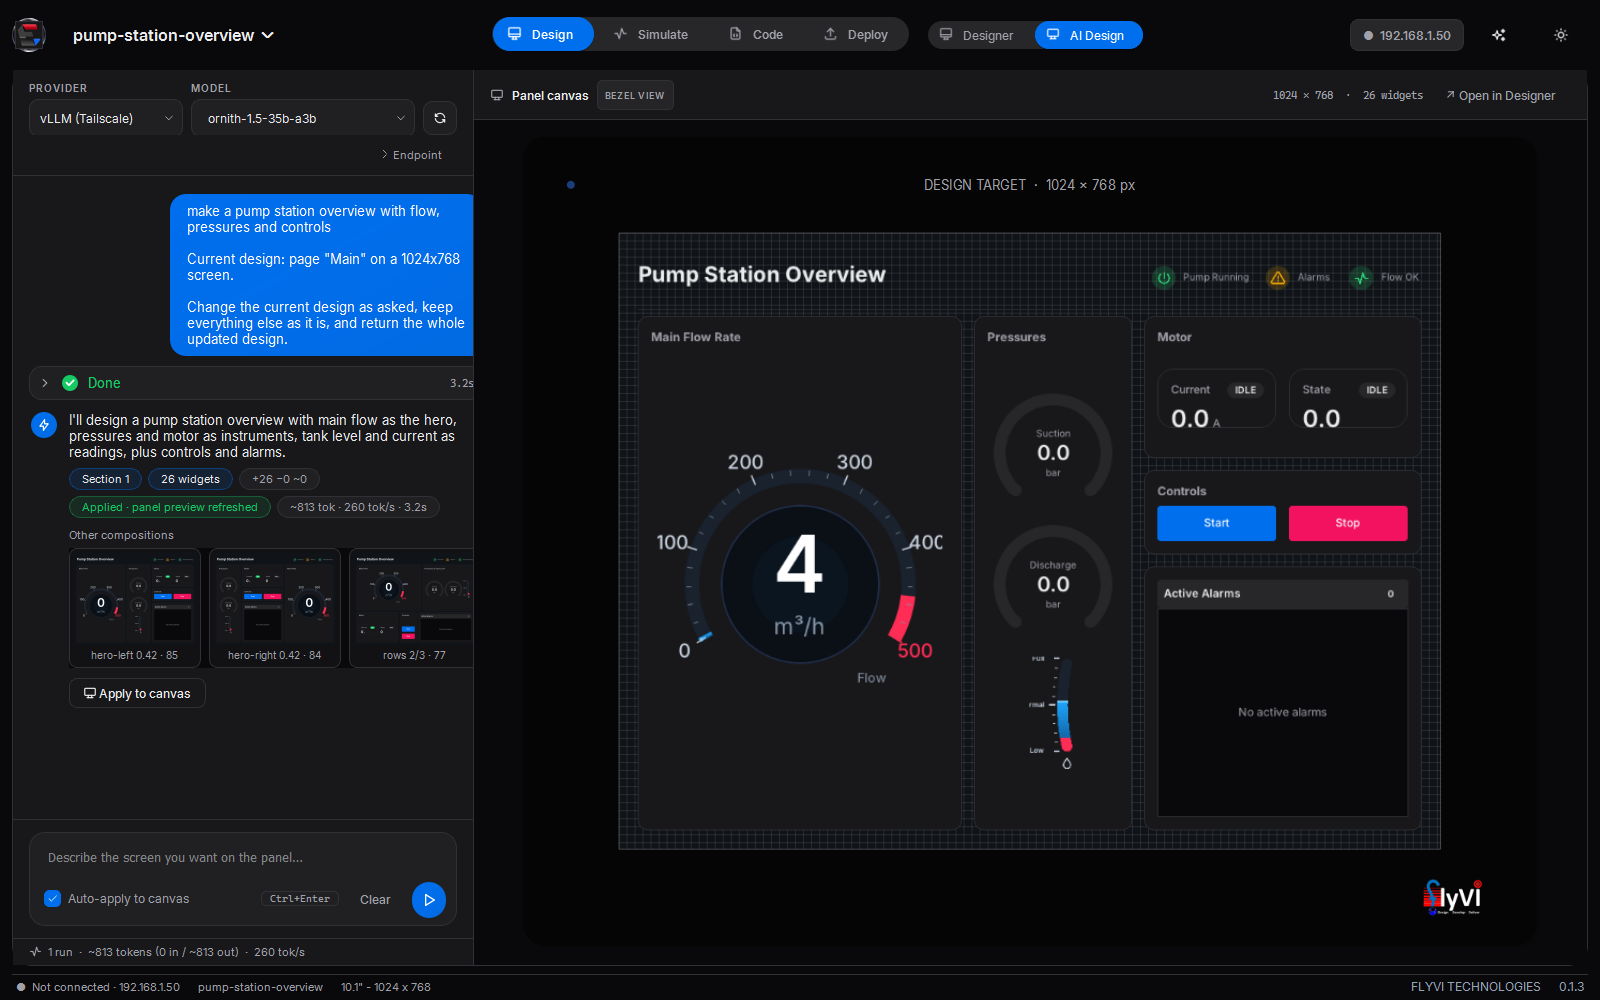Click the Panel canvas monitor icon

497,96
